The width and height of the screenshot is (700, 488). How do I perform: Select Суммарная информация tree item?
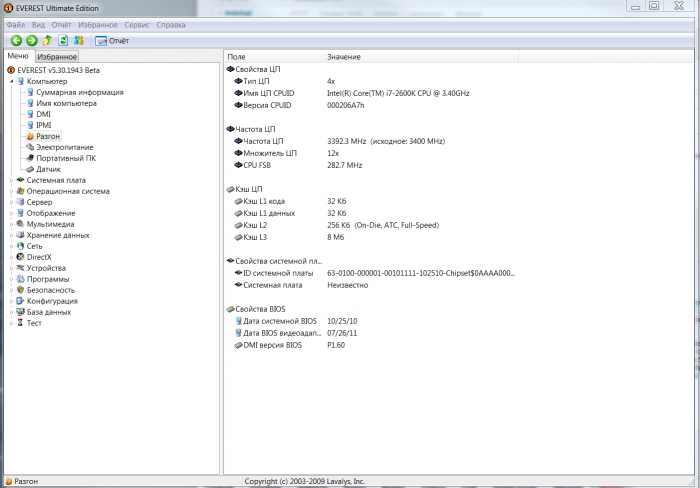coord(79,92)
